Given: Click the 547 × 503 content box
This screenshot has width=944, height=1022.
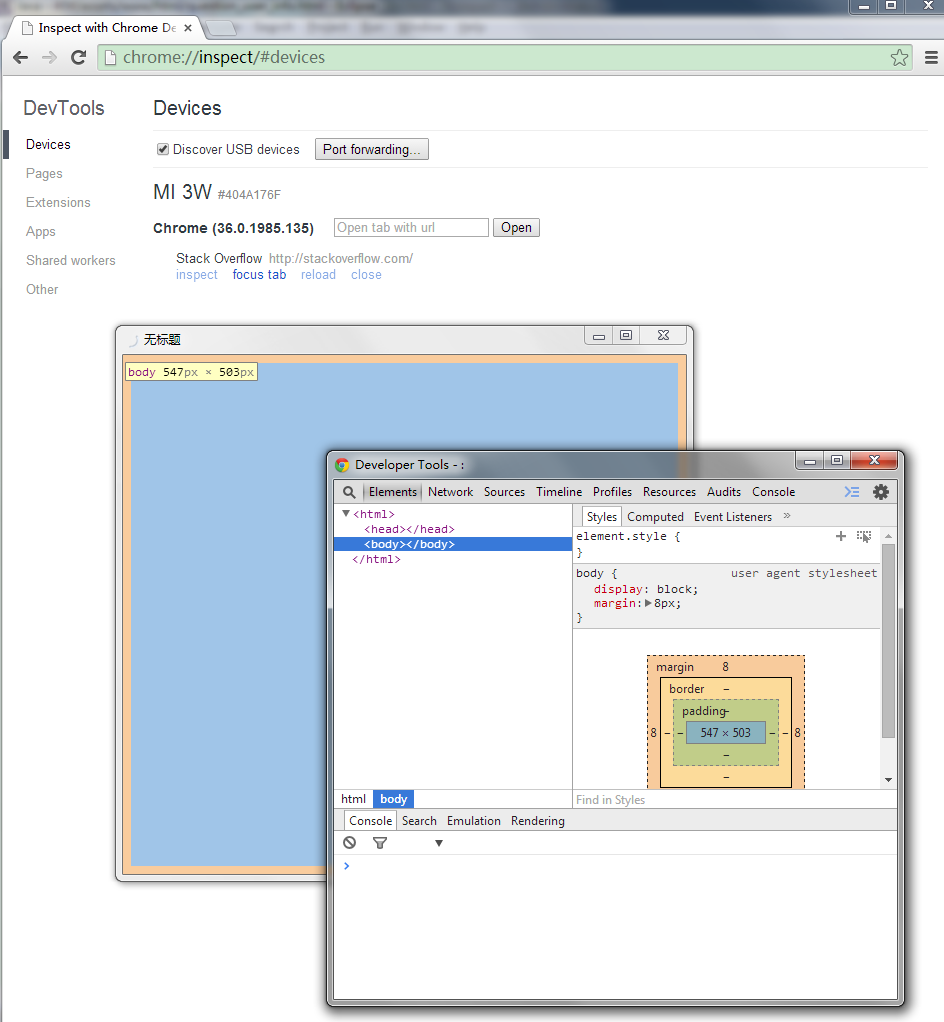Looking at the screenshot, I should (726, 733).
